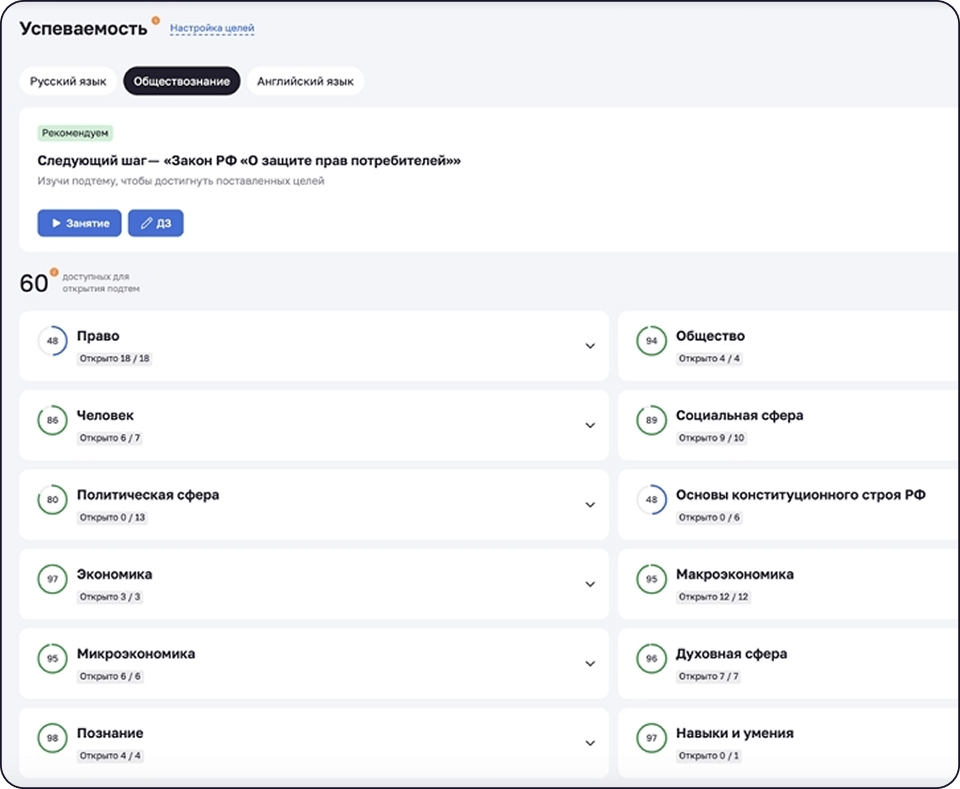The height and width of the screenshot is (789, 960).
Task: Click the orange info badge near 60
Action: point(54,272)
